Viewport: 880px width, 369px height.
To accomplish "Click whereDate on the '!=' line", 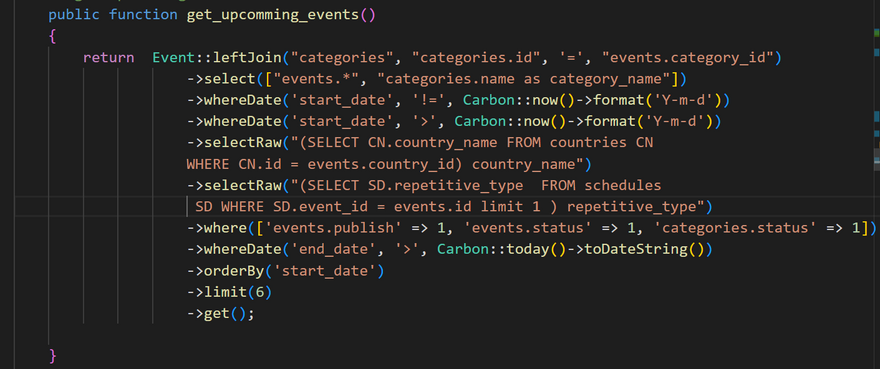I will click(x=242, y=100).
